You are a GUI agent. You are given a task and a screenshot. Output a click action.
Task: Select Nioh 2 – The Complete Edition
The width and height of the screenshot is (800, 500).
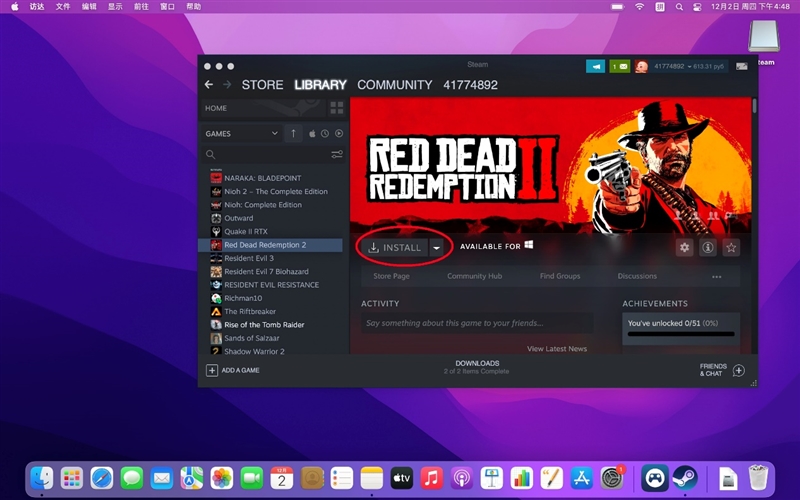270,191
